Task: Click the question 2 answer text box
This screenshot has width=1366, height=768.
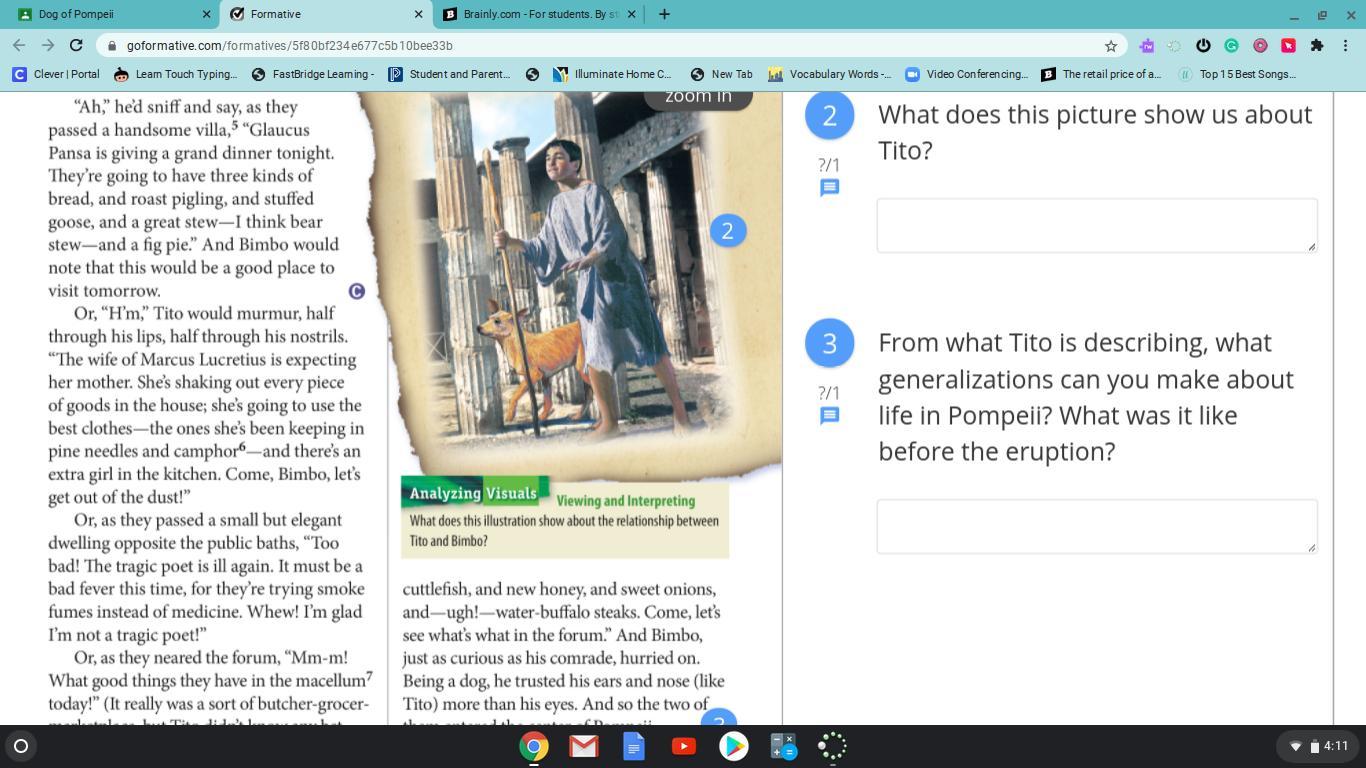Action: 1097,225
